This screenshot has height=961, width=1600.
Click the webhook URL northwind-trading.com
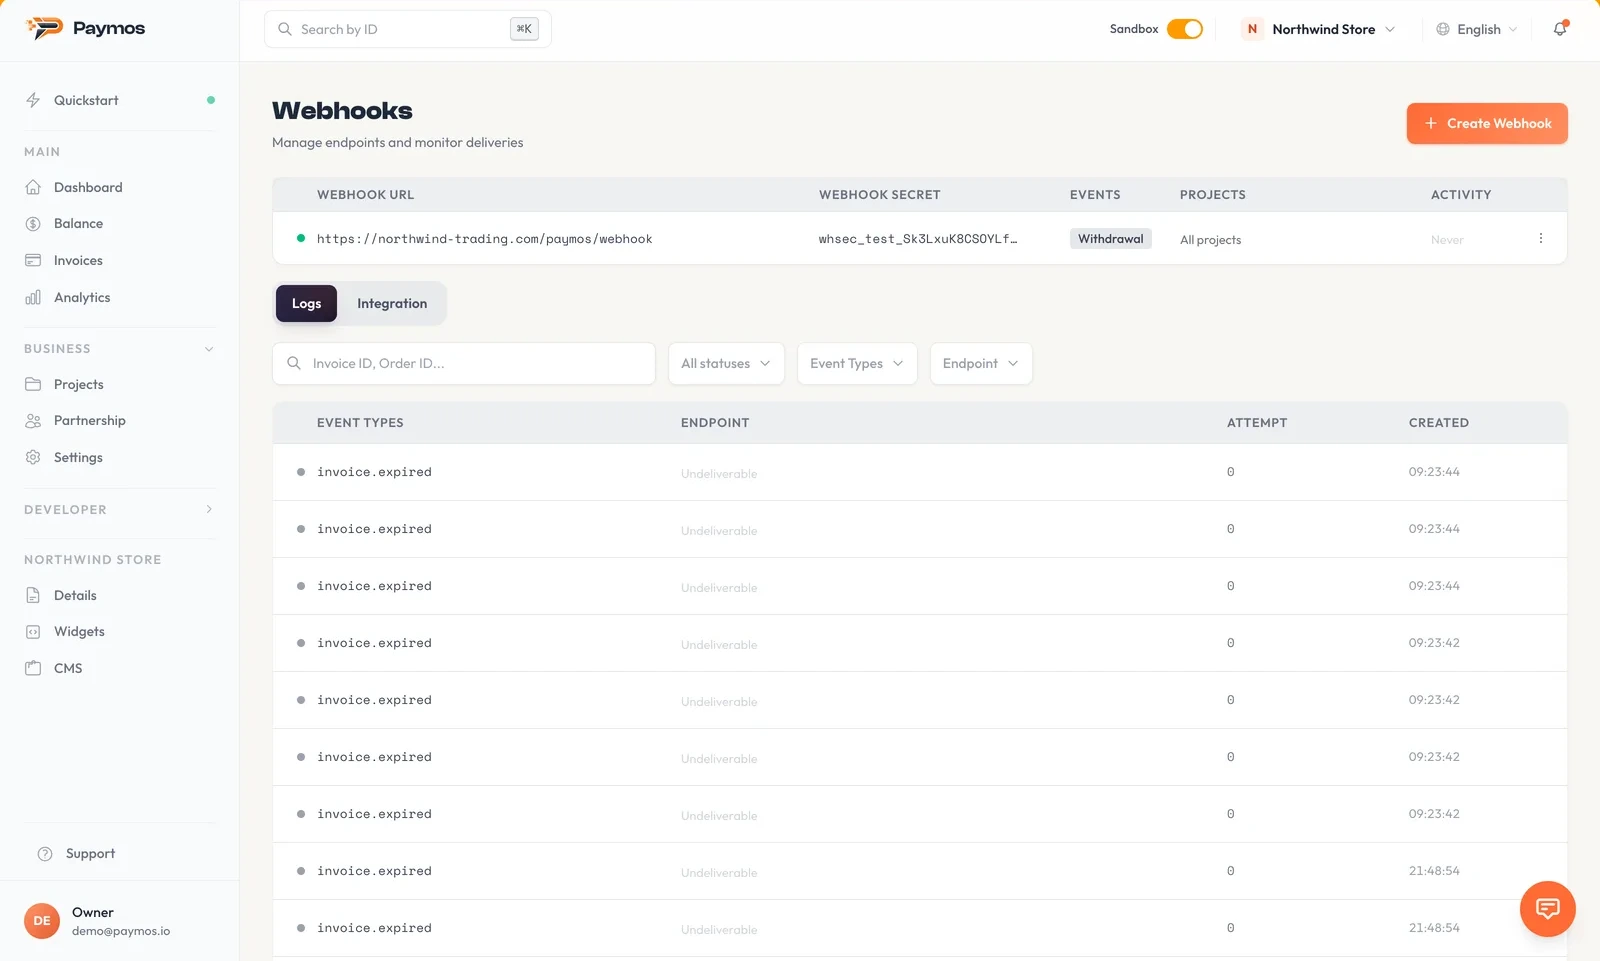click(484, 239)
